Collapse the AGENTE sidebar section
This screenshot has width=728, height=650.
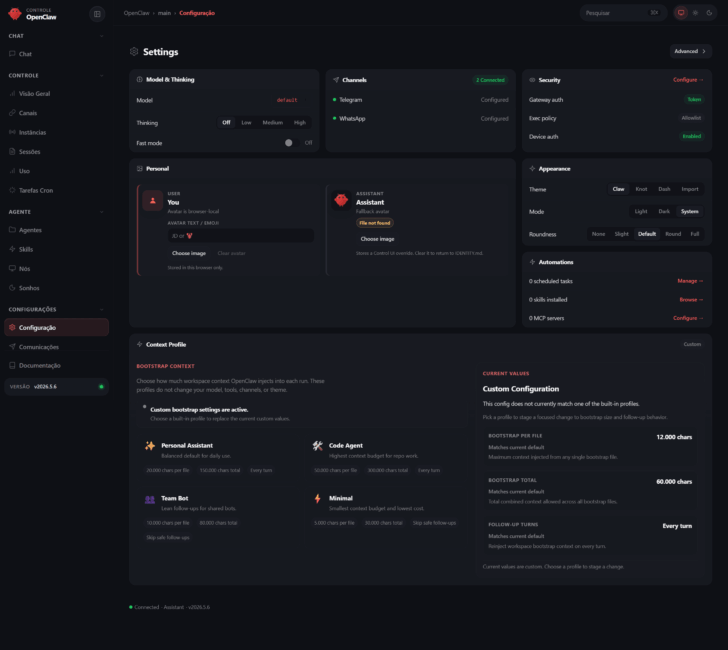click(102, 212)
